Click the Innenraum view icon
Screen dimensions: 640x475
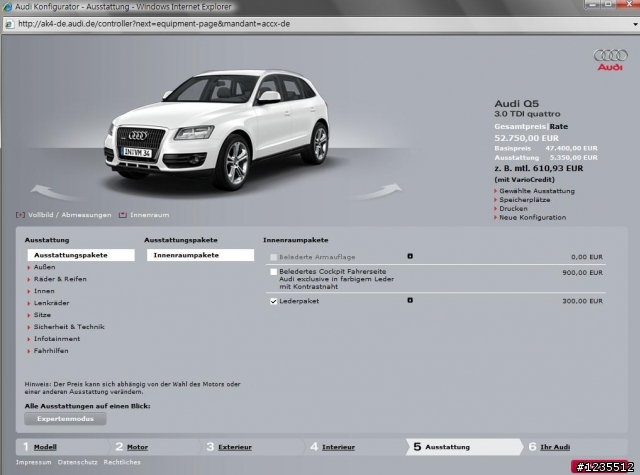[x=122, y=215]
